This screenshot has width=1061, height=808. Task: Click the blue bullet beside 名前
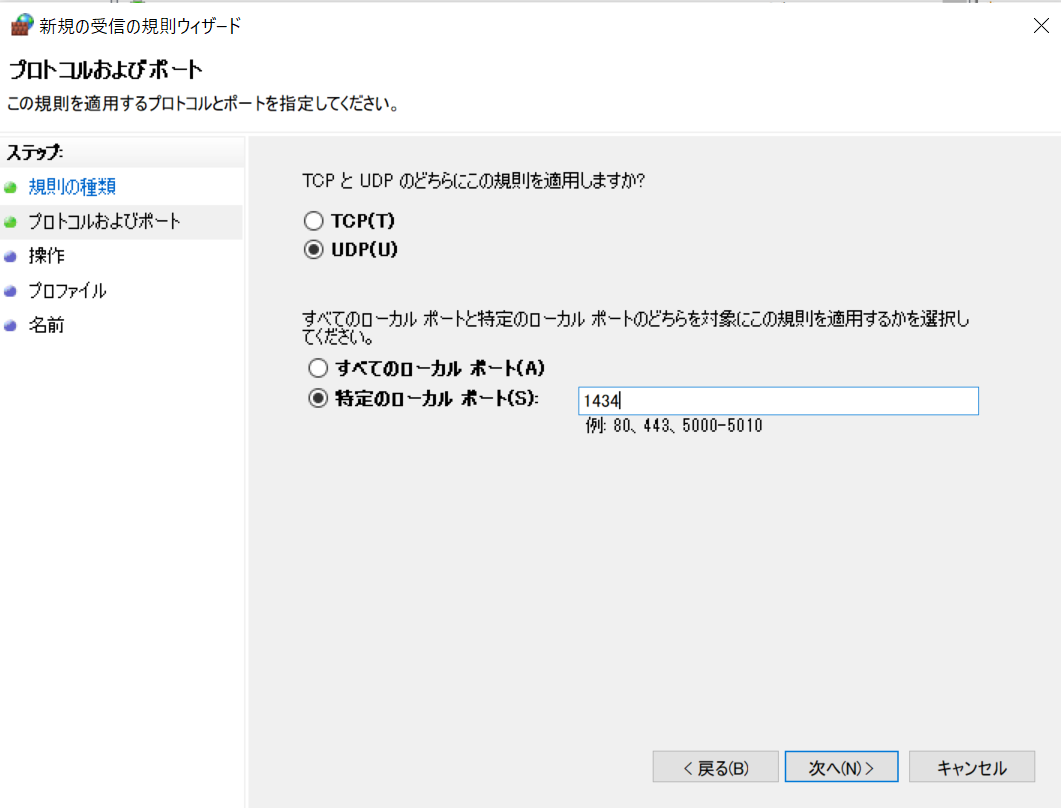(x=10, y=326)
